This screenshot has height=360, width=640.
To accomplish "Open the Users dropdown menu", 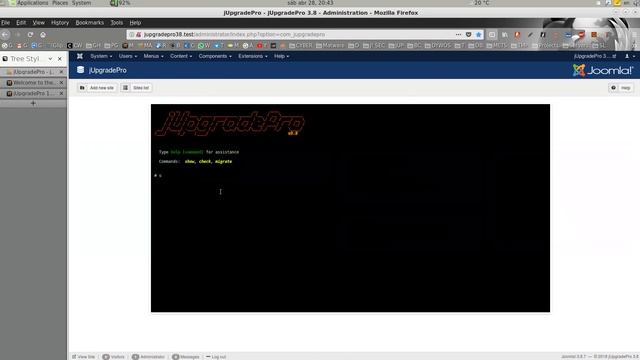I will [128, 56].
